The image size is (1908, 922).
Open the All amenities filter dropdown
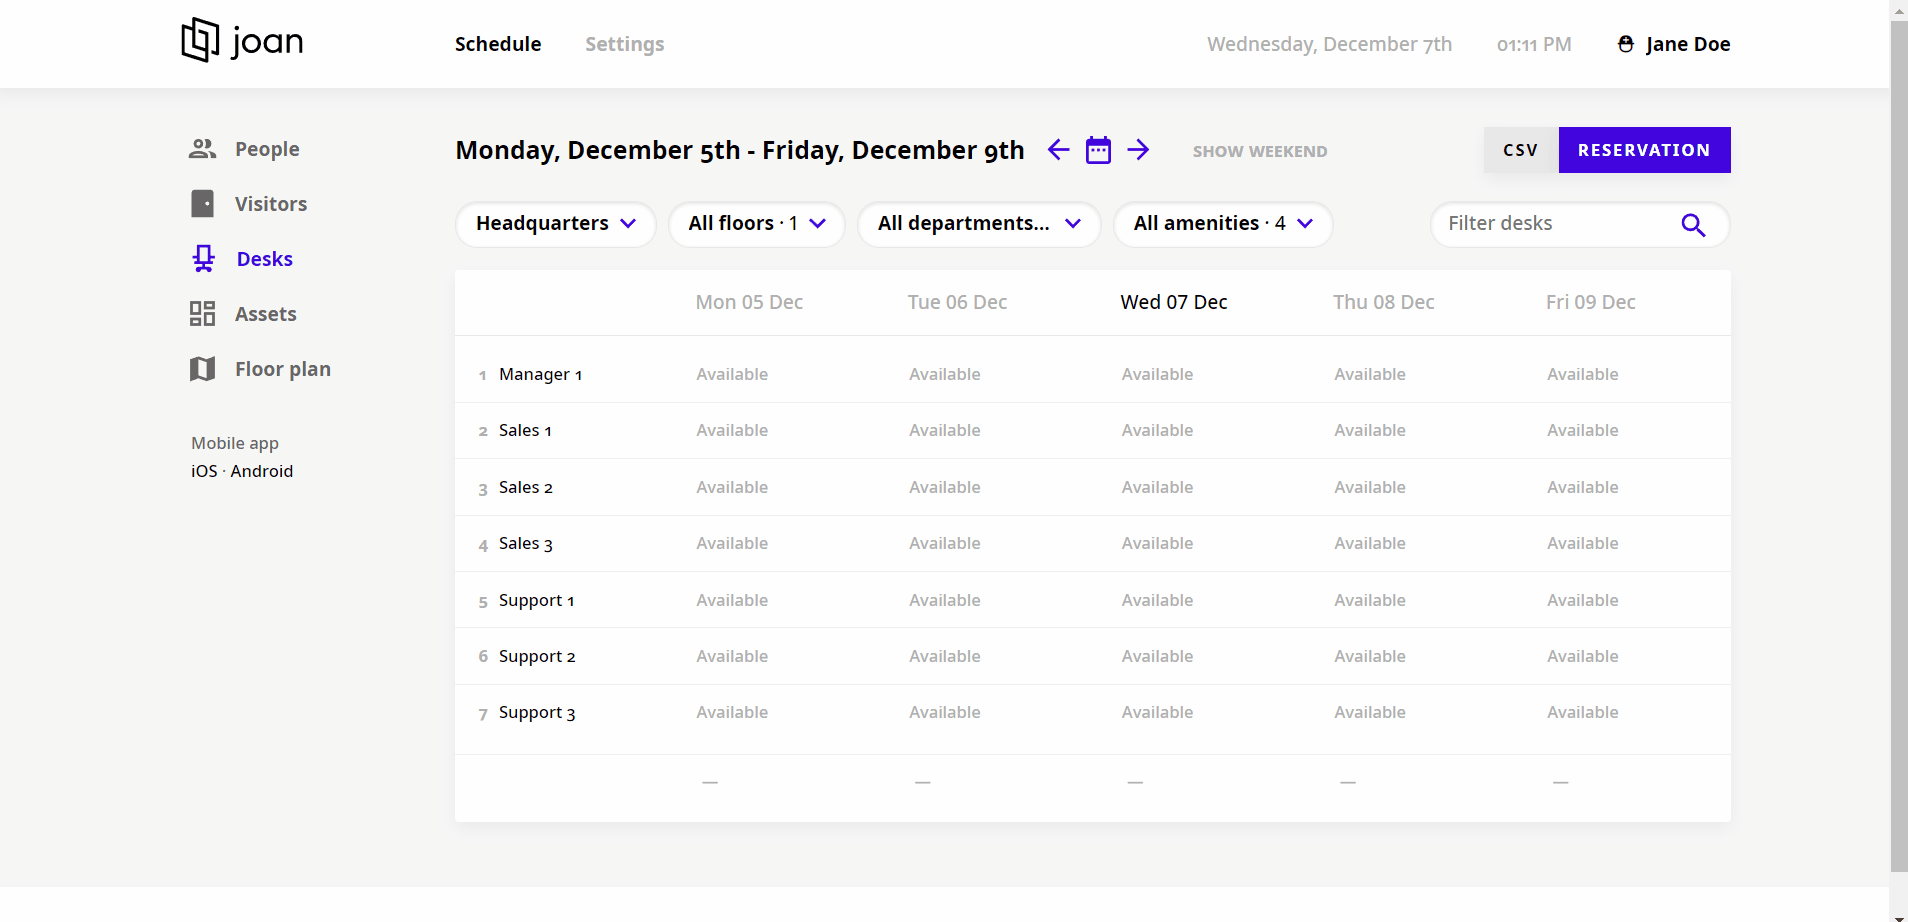coord(1222,224)
